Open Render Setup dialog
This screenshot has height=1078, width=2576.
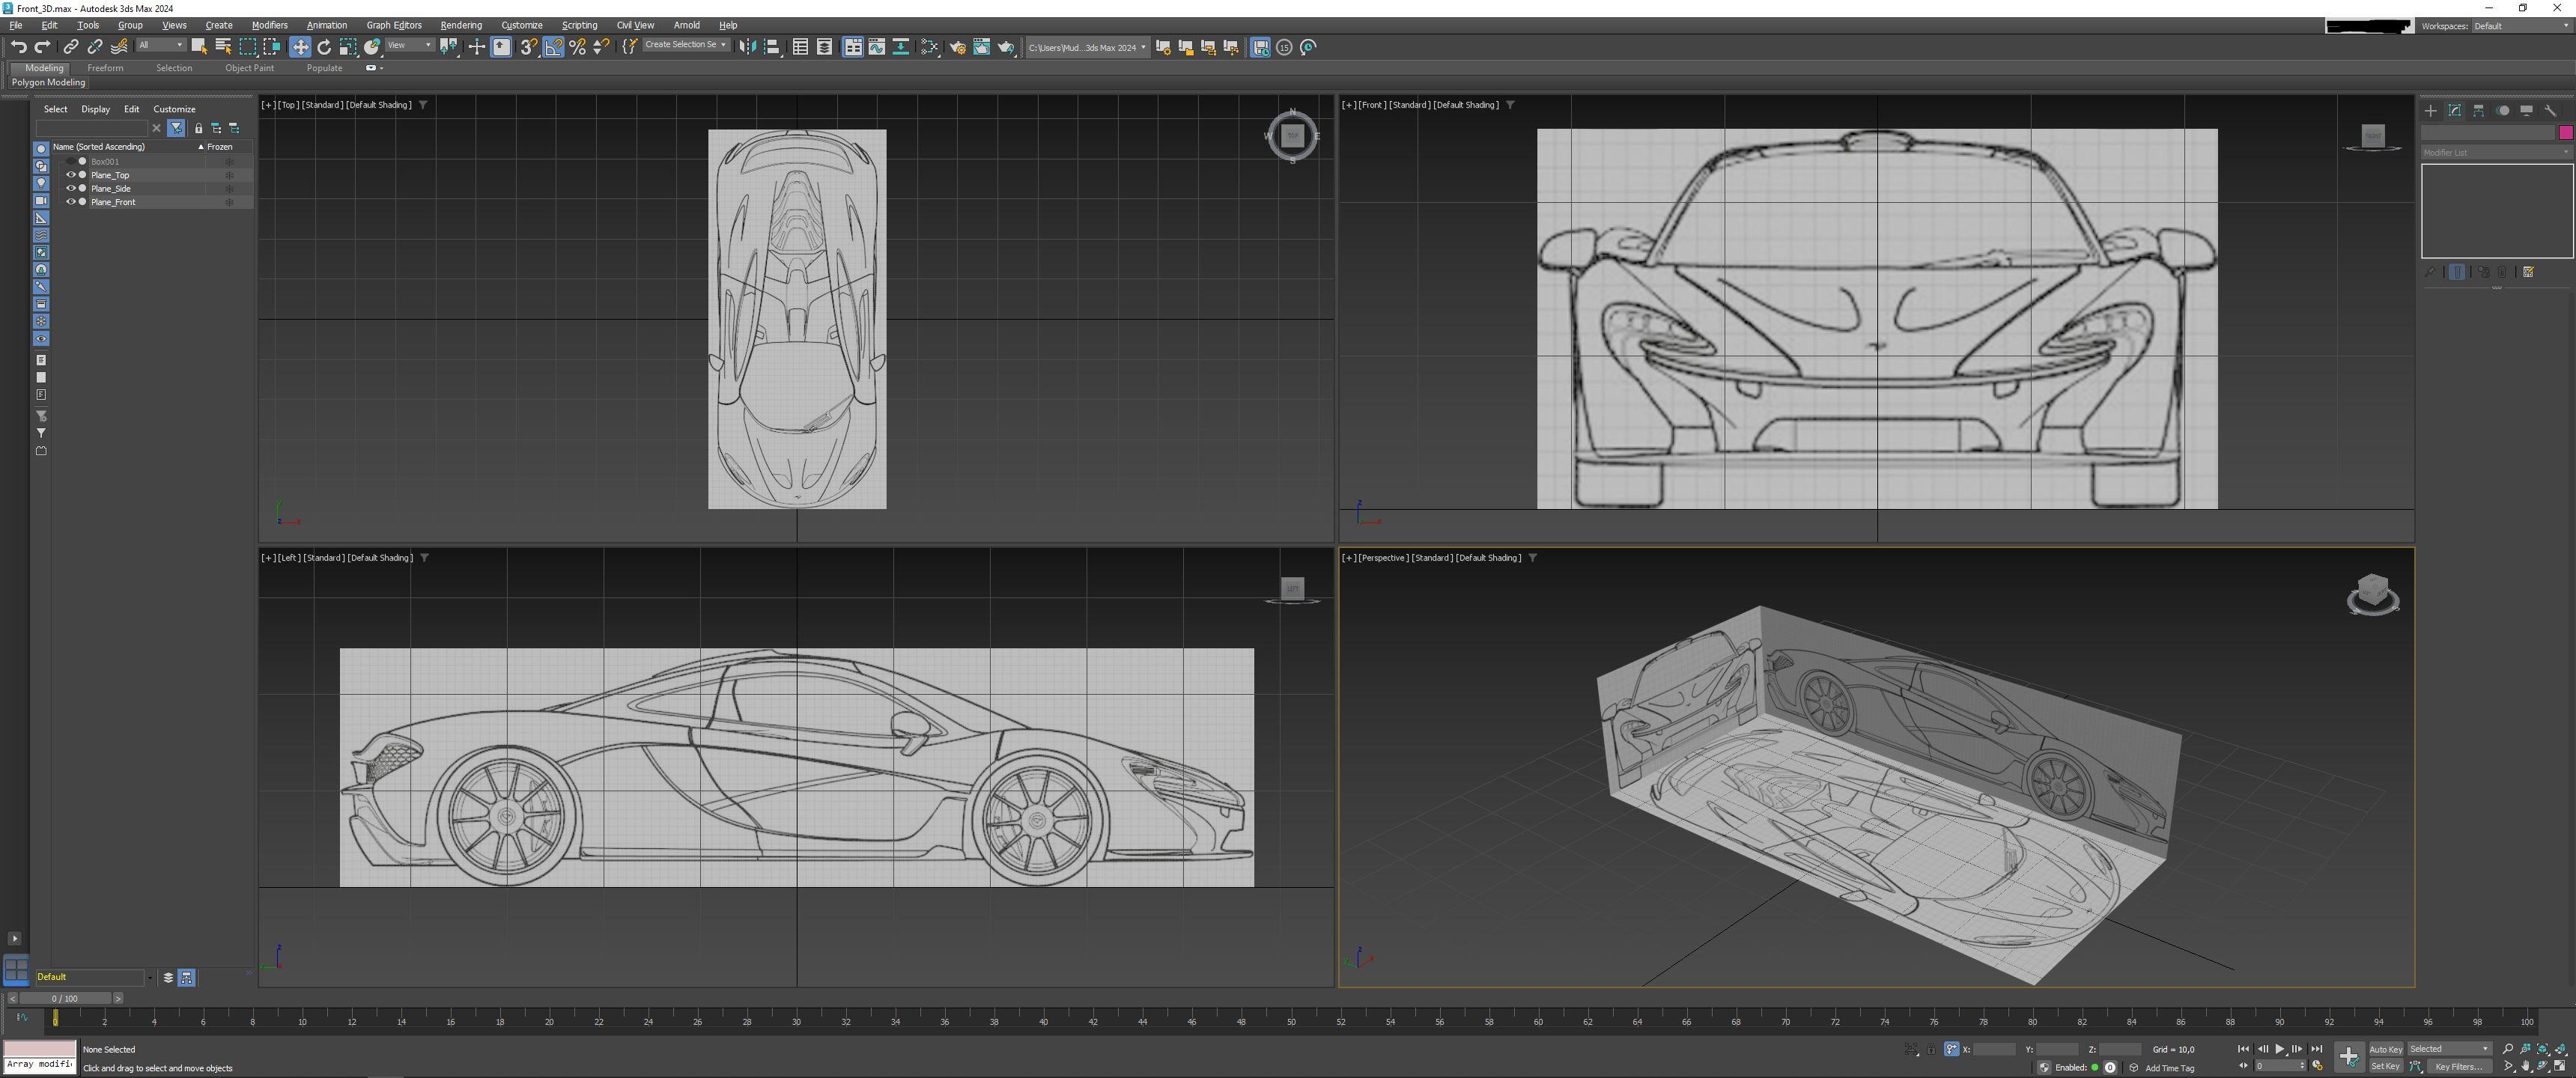(958, 47)
